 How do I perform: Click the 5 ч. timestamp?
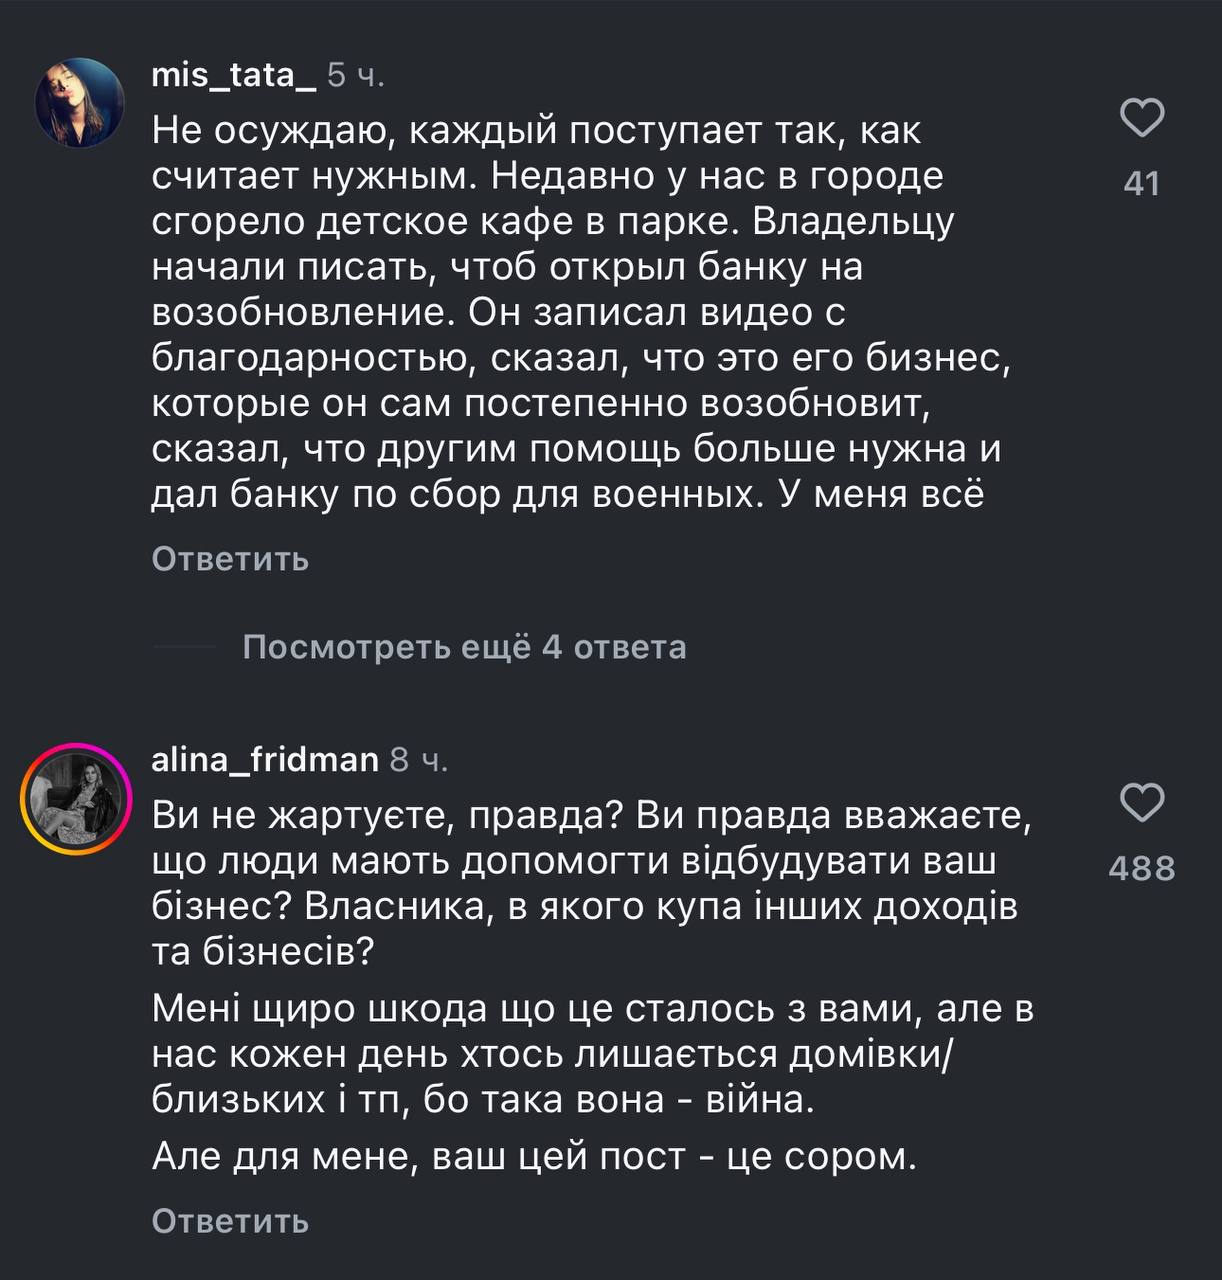click(356, 75)
